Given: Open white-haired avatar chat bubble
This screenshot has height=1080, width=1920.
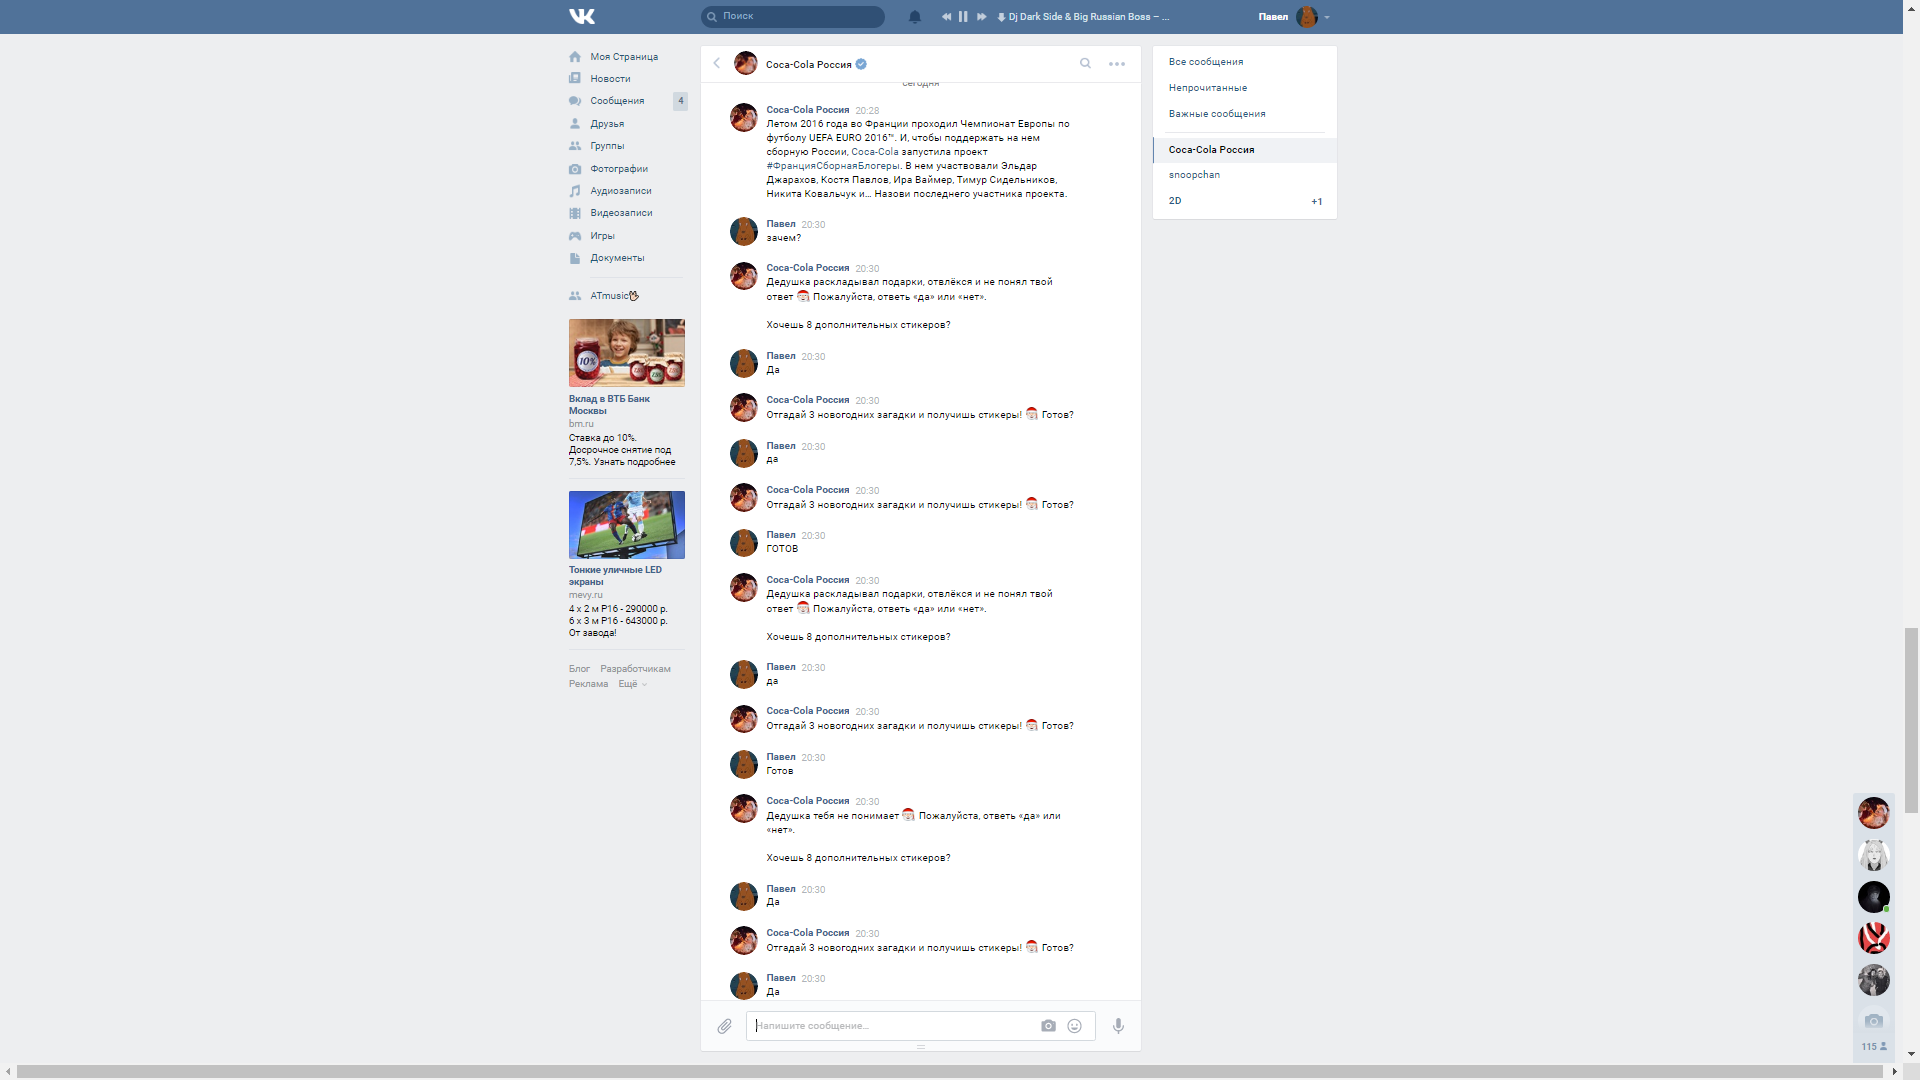Looking at the screenshot, I should pos(1873,855).
